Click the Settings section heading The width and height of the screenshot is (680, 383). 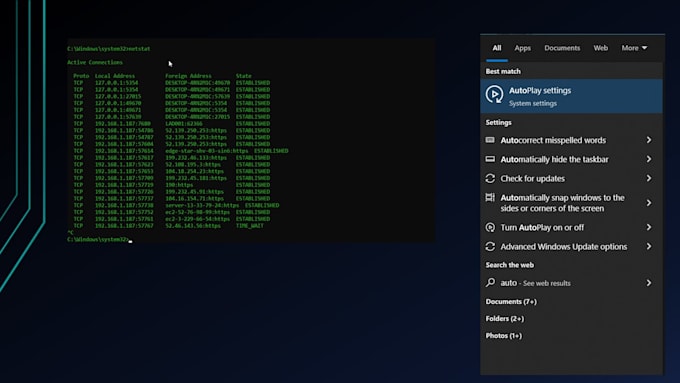[x=498, y=122]
